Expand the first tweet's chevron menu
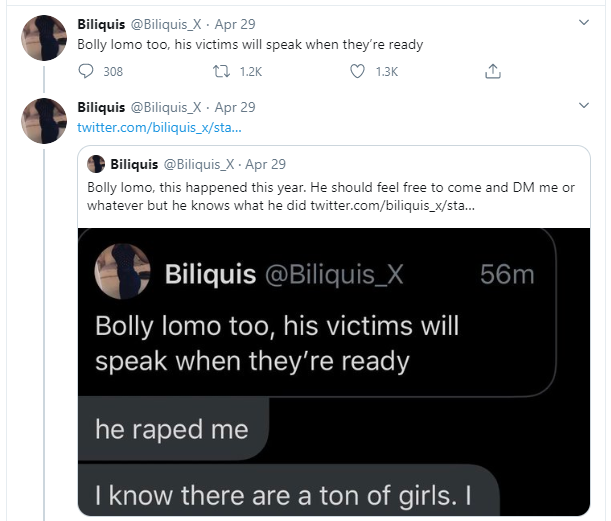611x521 pixels. pos(585,22)
